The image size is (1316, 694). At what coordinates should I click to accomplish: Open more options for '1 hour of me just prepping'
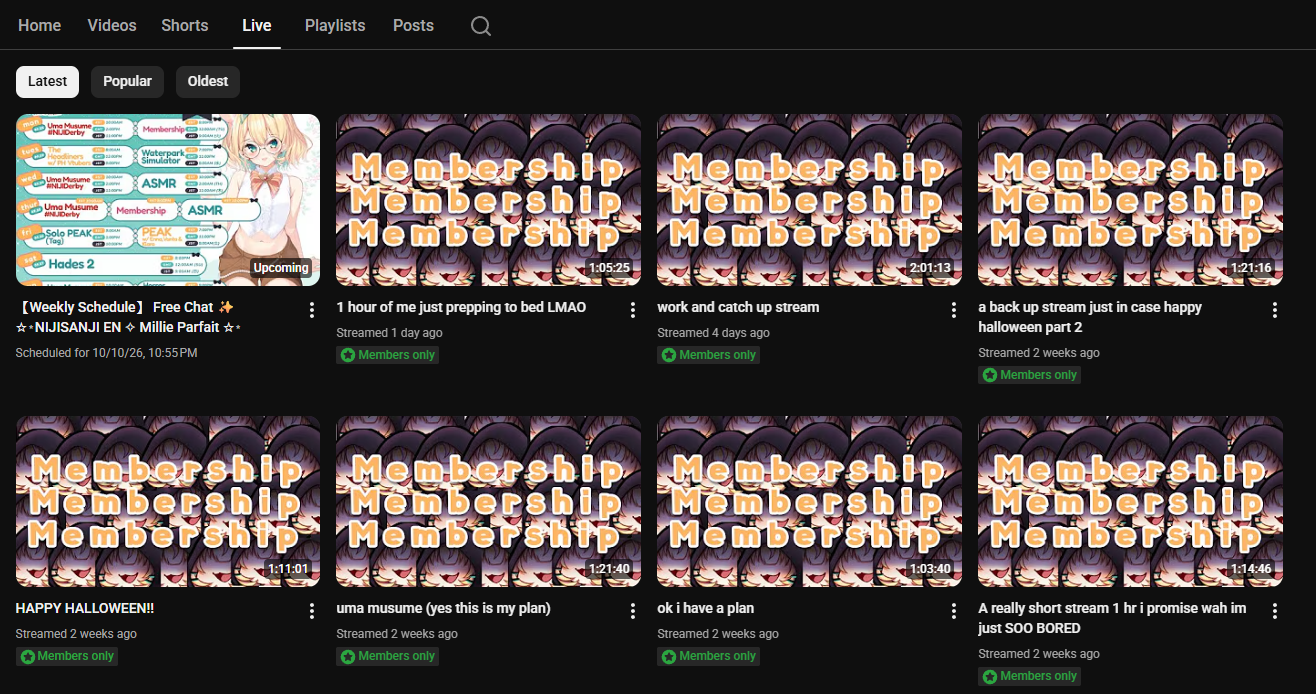point(633,310)
